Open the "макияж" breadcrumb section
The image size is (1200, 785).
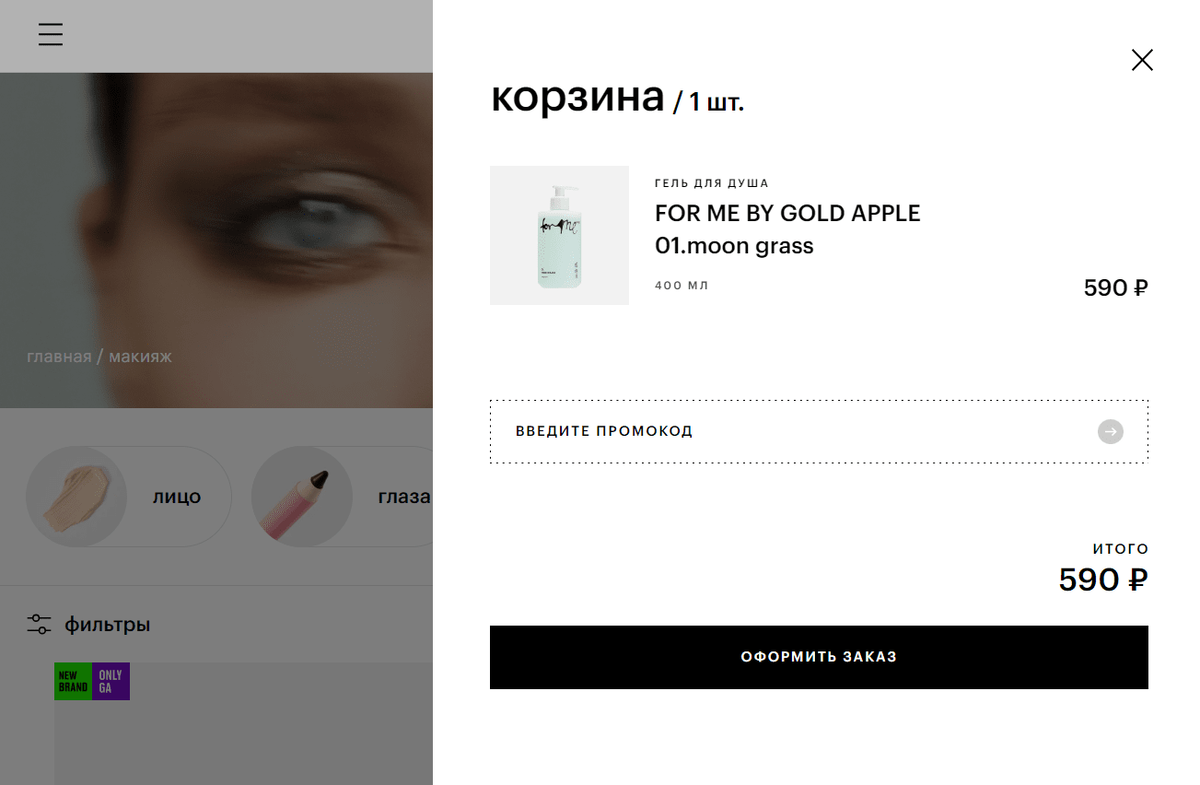click(x=140, y=356)
